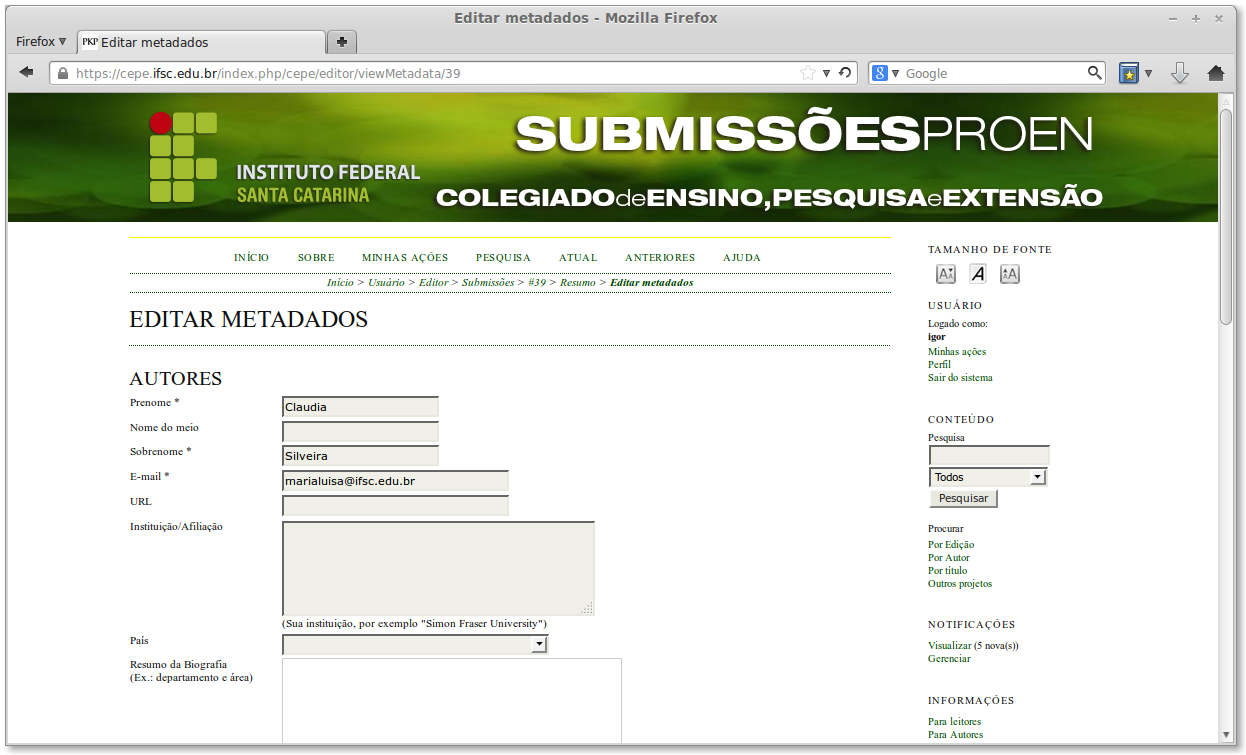The height and width of the screenshot is (755, 1246).
Task: Click the Por Autor browse link
Action: [948, 557]
